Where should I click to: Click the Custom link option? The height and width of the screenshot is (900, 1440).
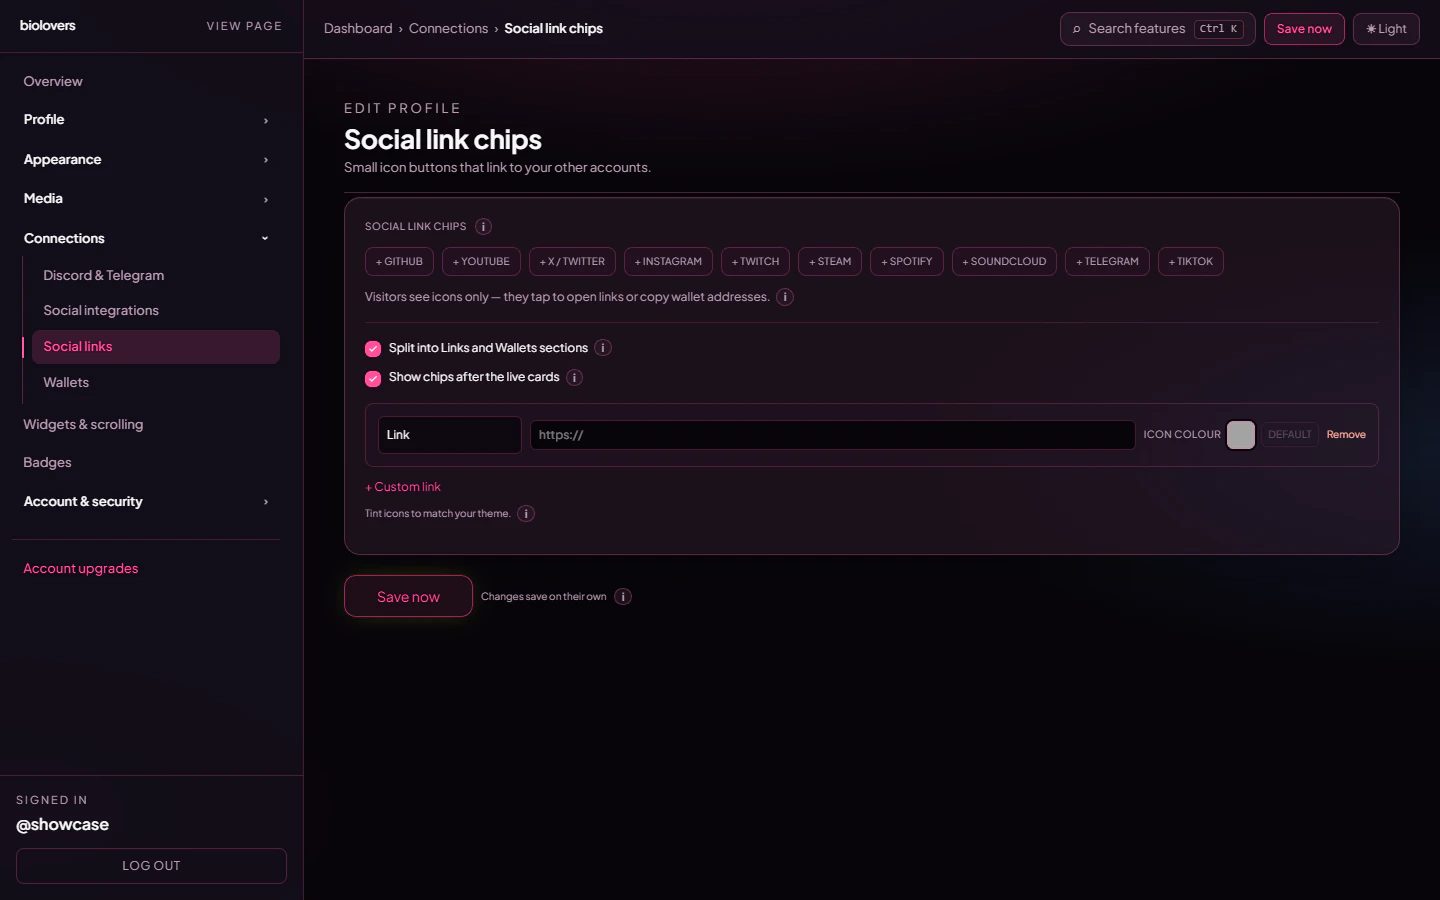(x=402, y=486)
